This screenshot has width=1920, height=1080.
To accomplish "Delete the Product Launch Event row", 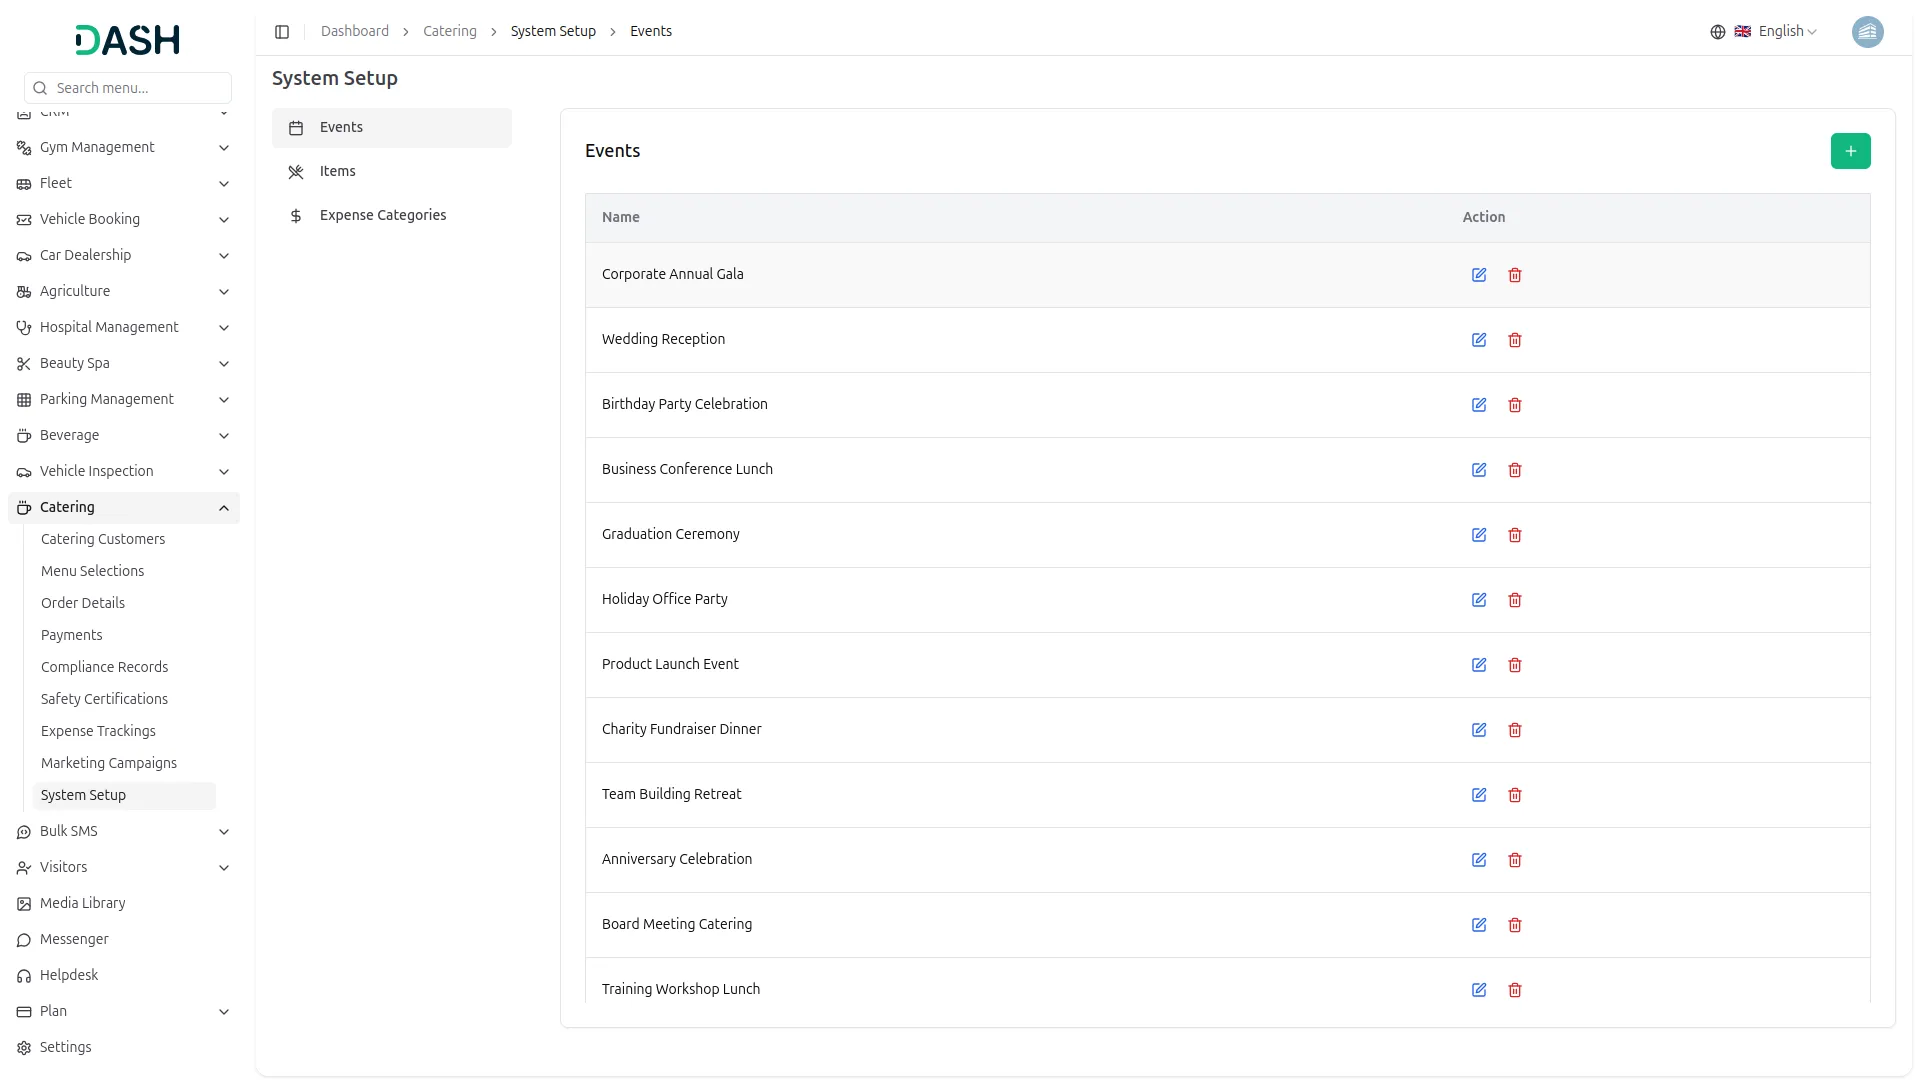I will click(1515, 665).
